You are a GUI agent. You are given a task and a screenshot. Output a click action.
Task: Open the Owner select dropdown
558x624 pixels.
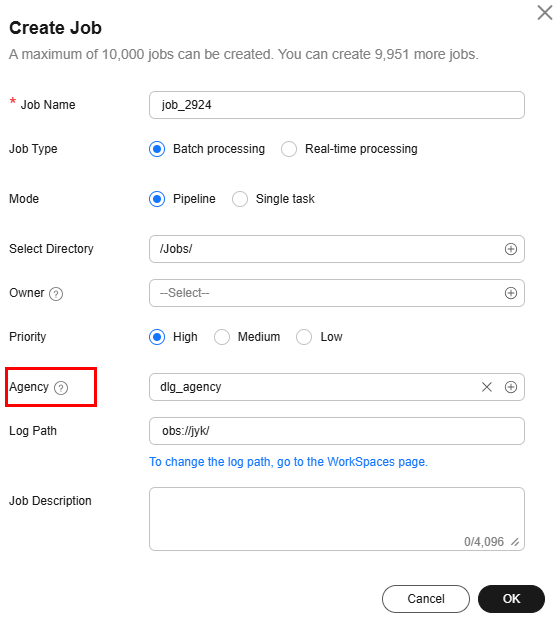(337, 293)
